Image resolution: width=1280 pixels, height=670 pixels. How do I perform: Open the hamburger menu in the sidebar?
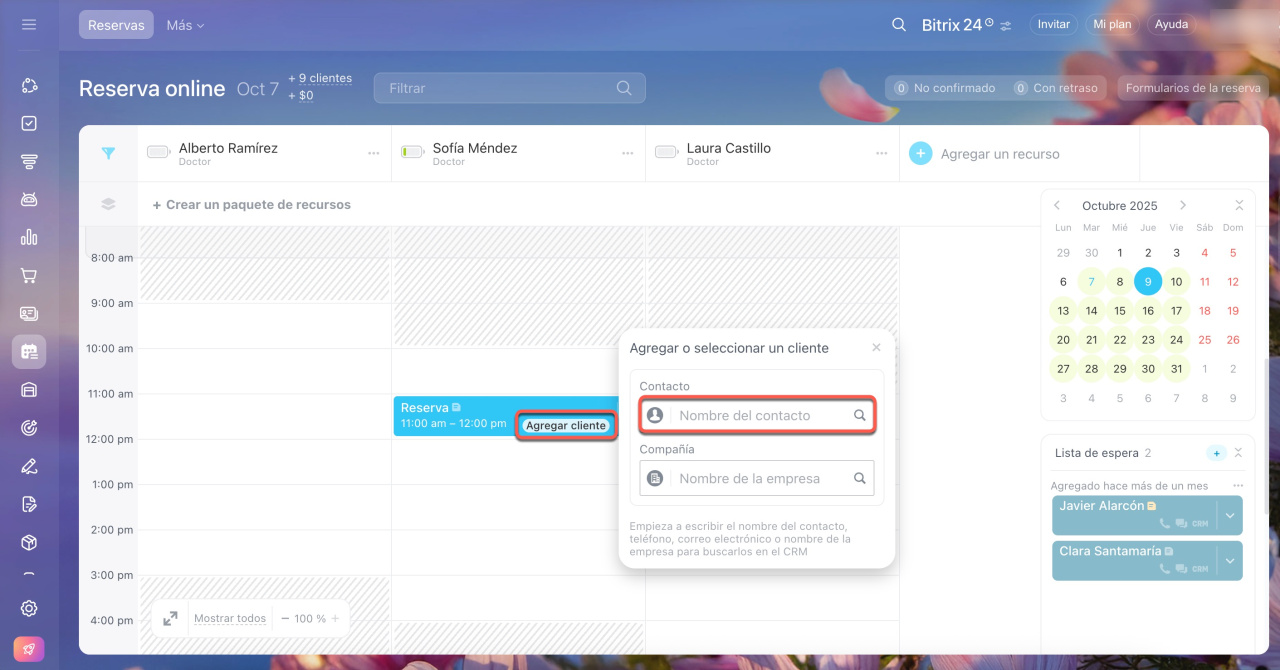click(29, 24)
